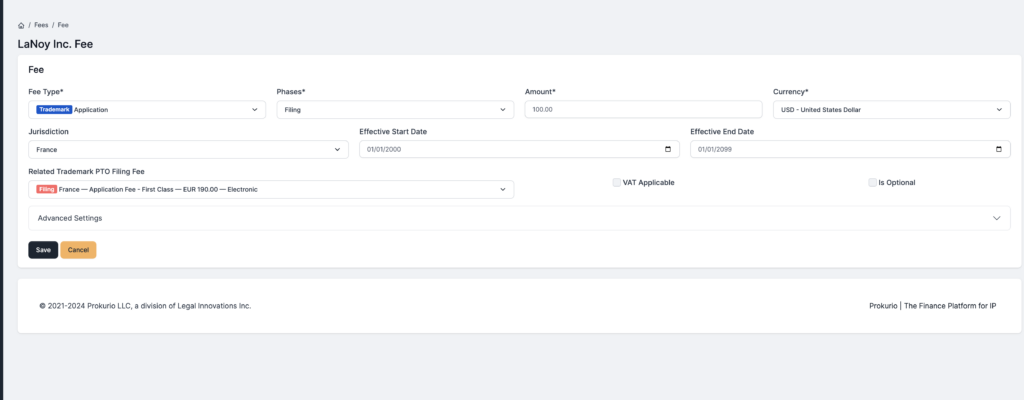Image resolution: width=1024 pixels, height=400 pixels.
Task: Click 'The Finance Platform for IP' footer text
Action: pyautogui.click(x=950, y=306)
